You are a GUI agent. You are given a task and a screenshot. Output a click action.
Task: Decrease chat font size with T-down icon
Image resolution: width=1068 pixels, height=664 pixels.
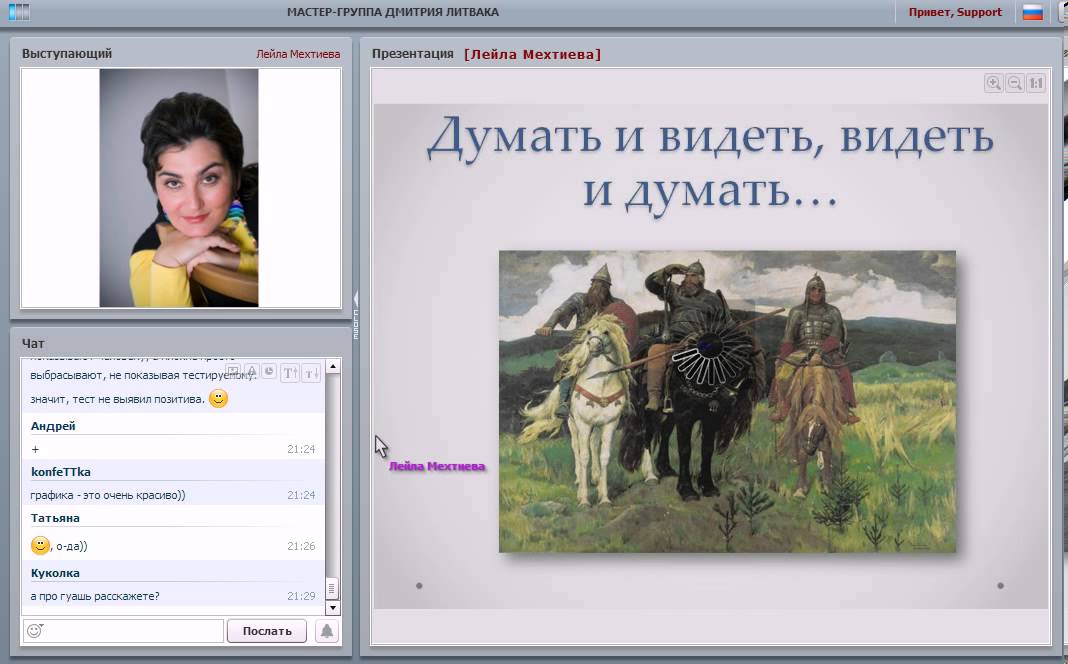(x=311, y=373)
